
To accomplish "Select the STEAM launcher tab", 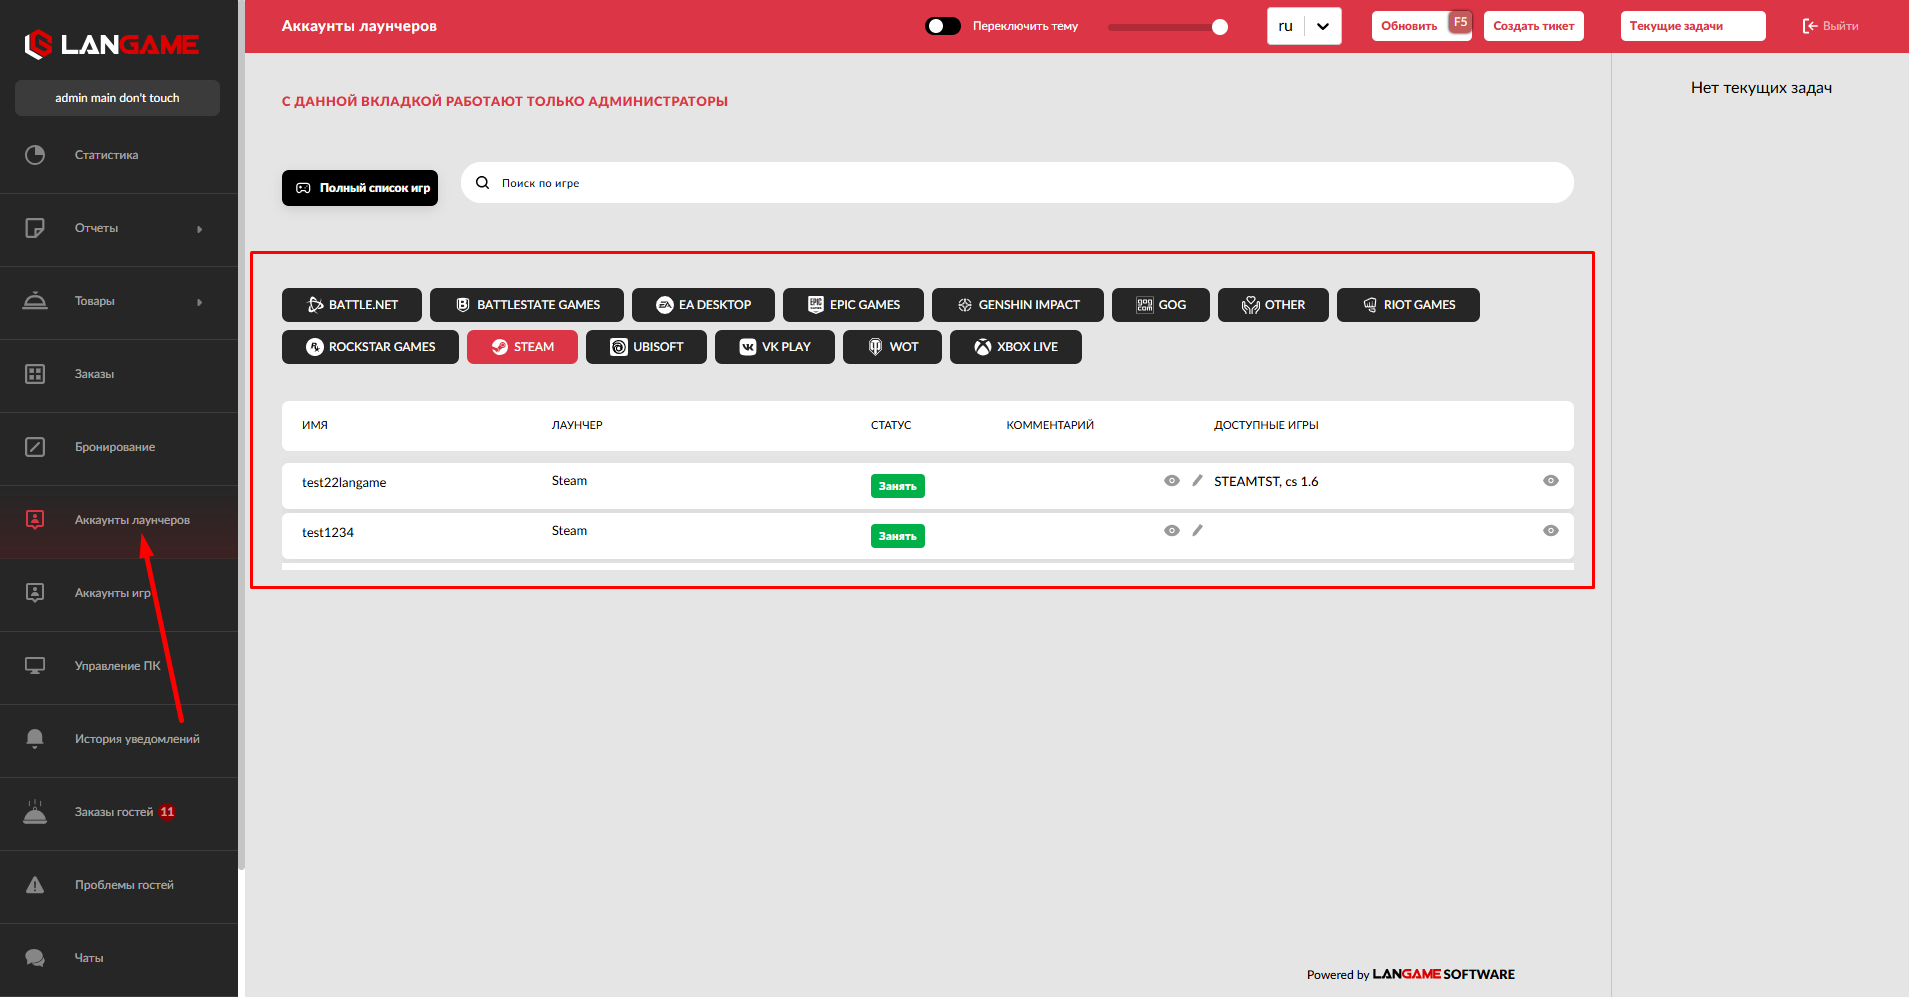I will [x=522, y=347].
